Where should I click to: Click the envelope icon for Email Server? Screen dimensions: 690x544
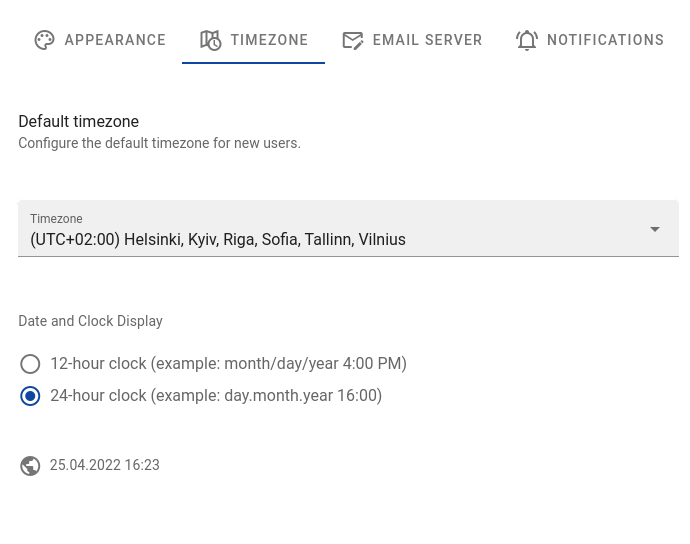point(352,40)
